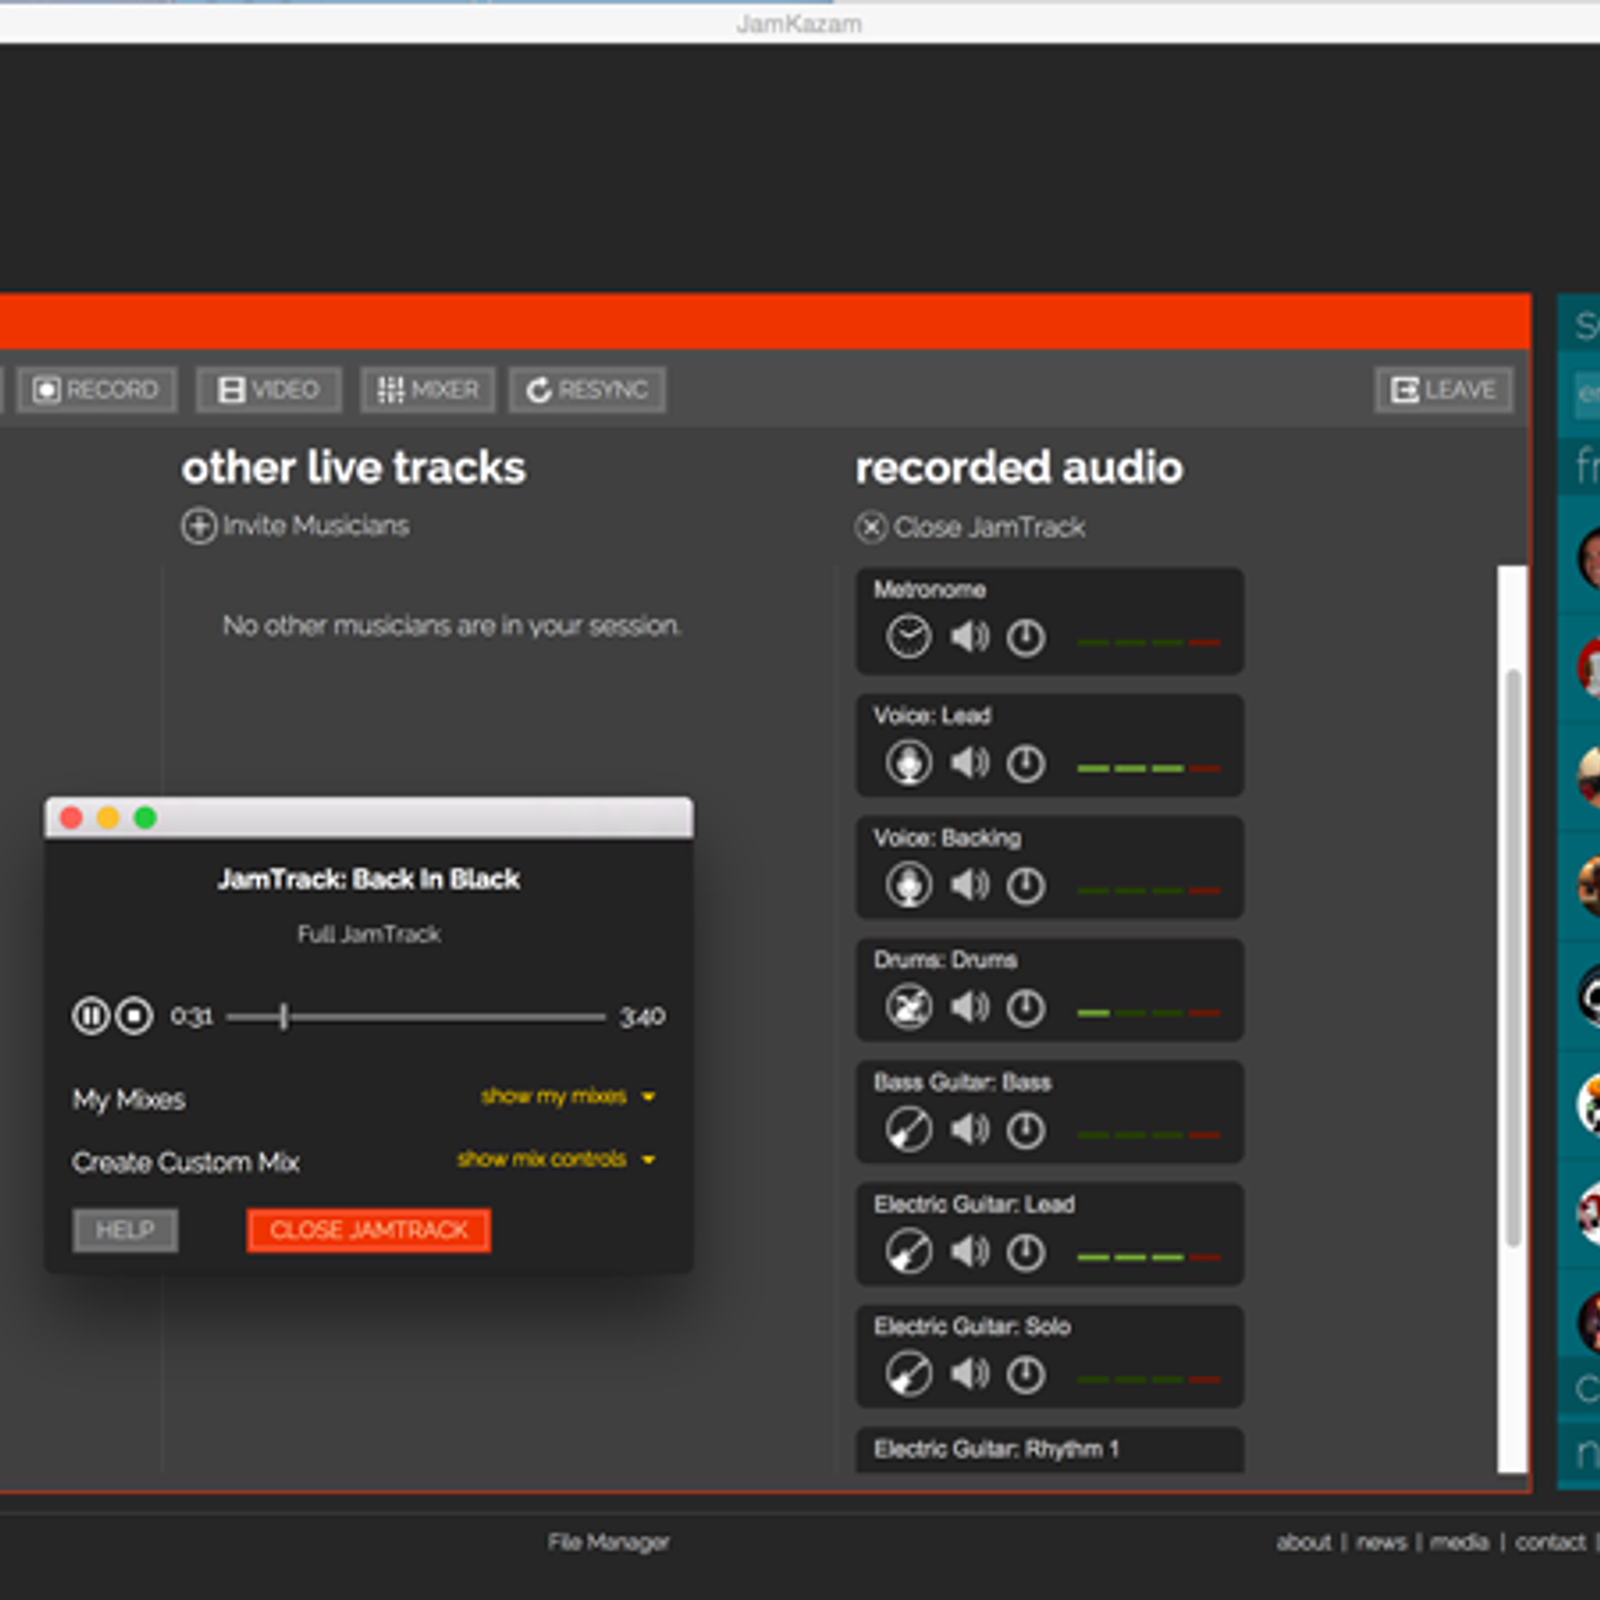
Task: Click the Electric Guitar: Solo guitar icon
Action: (908, 1374)
